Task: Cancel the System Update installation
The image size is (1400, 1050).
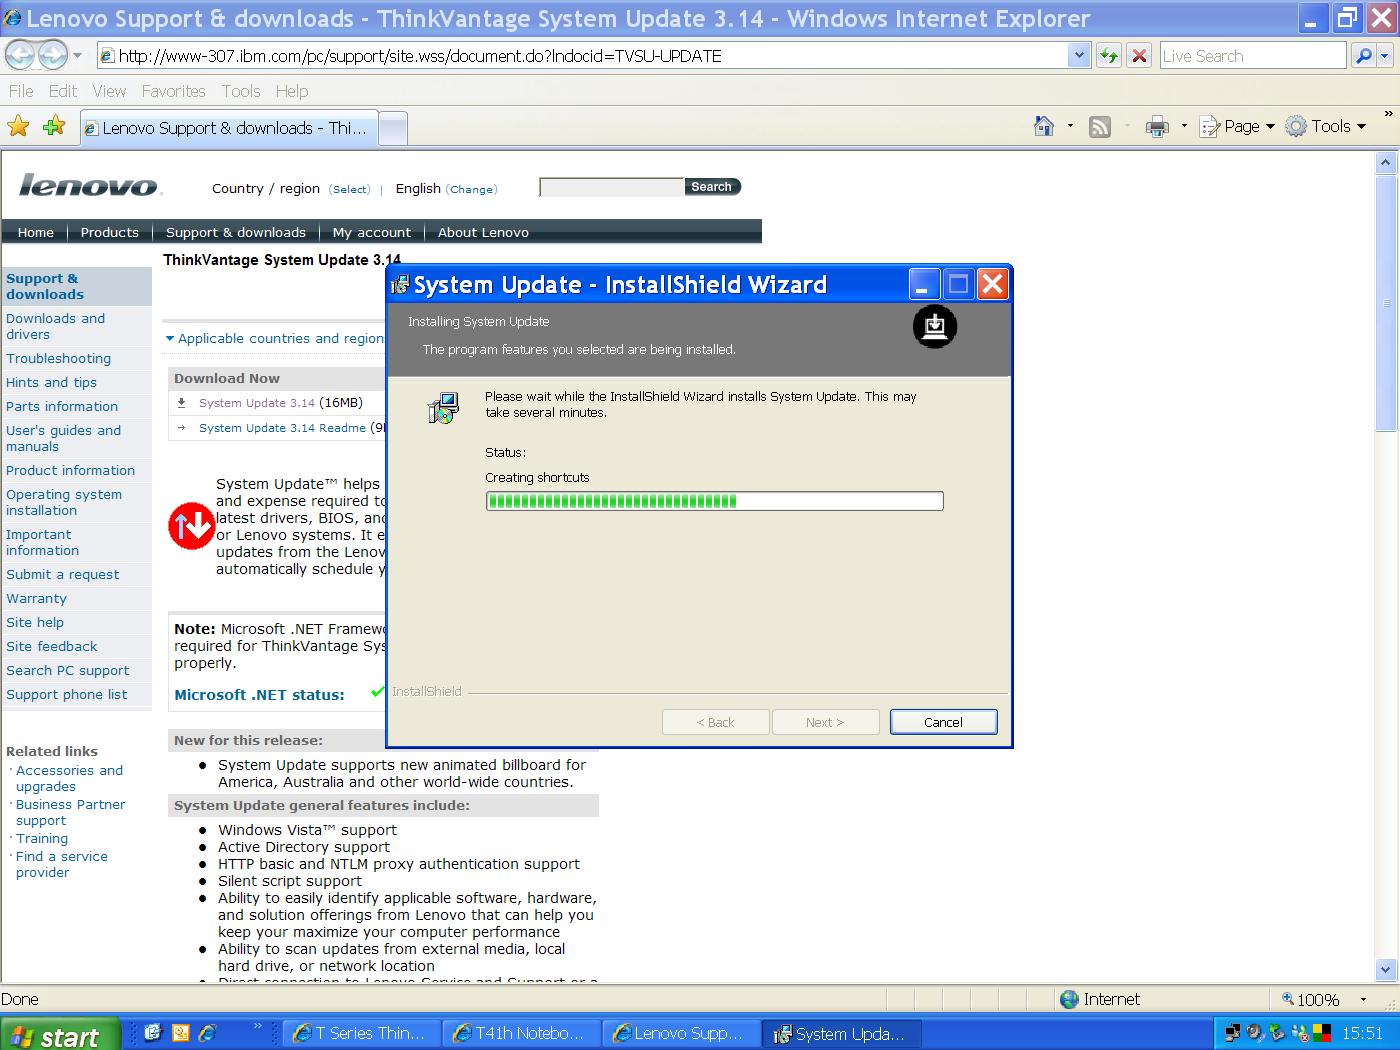Action: [943, 722]
